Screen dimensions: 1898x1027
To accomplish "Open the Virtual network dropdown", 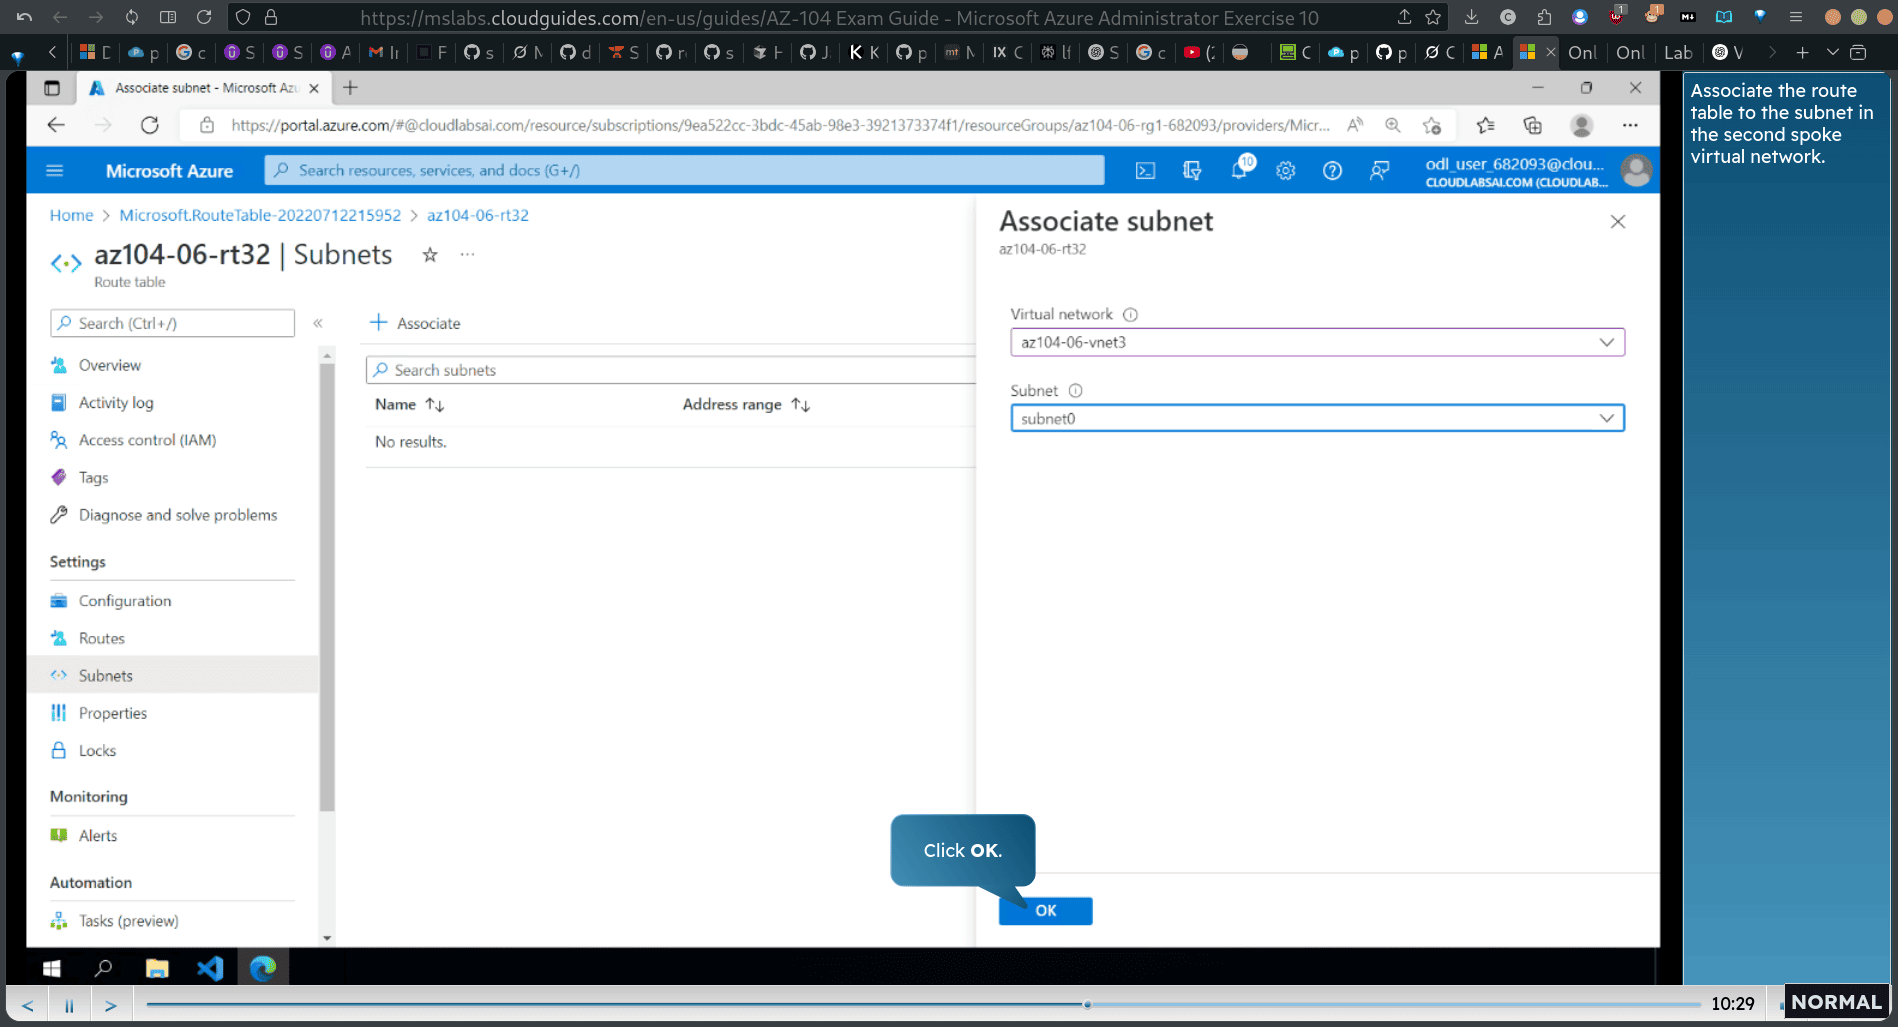I will pyautogui.click(x=1317, y=342).
